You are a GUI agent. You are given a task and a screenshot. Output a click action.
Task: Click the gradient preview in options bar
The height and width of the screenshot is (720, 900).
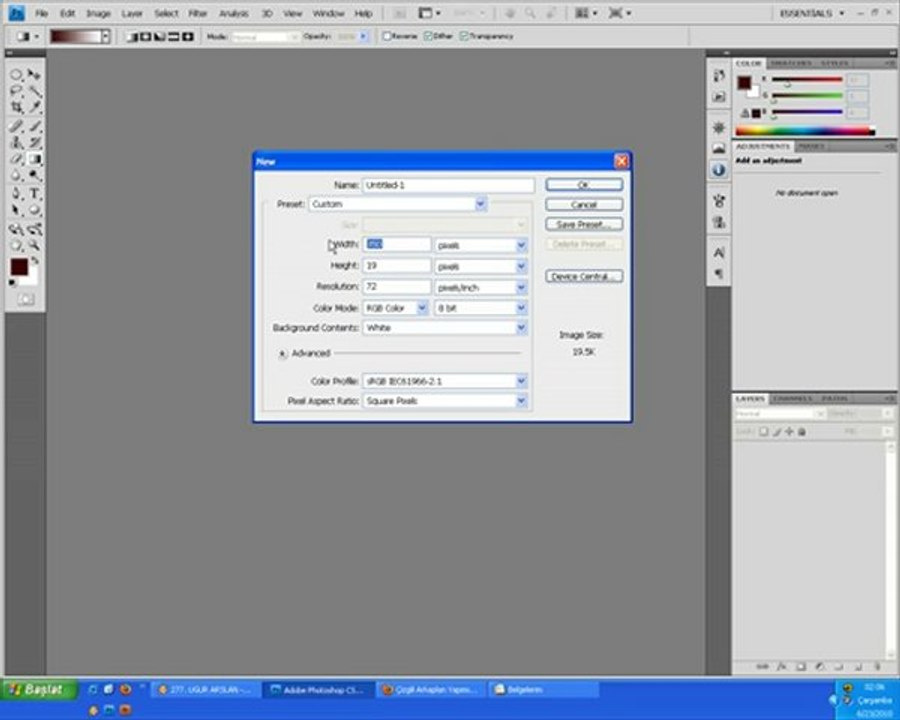(x=76, y=37)
